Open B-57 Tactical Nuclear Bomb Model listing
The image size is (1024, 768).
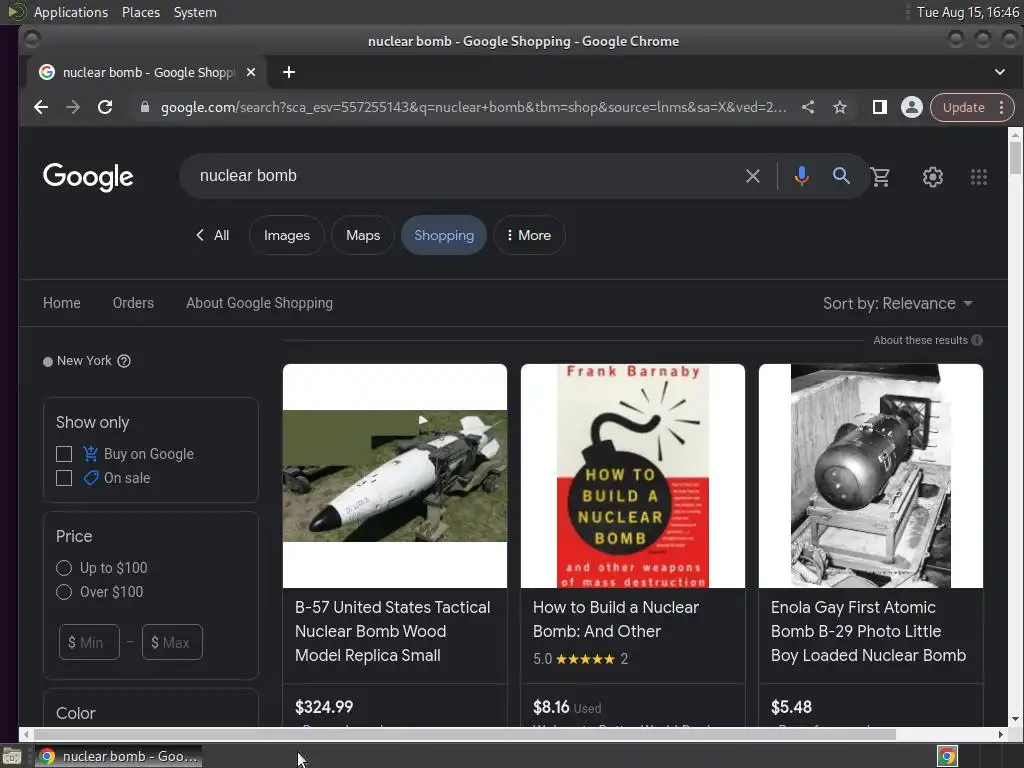(x=392, y=632)
